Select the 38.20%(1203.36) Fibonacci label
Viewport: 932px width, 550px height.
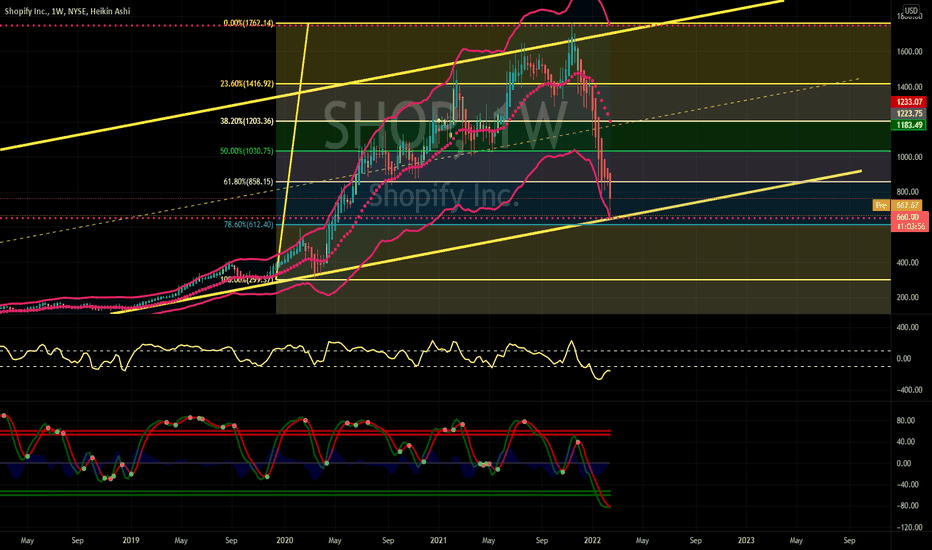coord(247,121)
